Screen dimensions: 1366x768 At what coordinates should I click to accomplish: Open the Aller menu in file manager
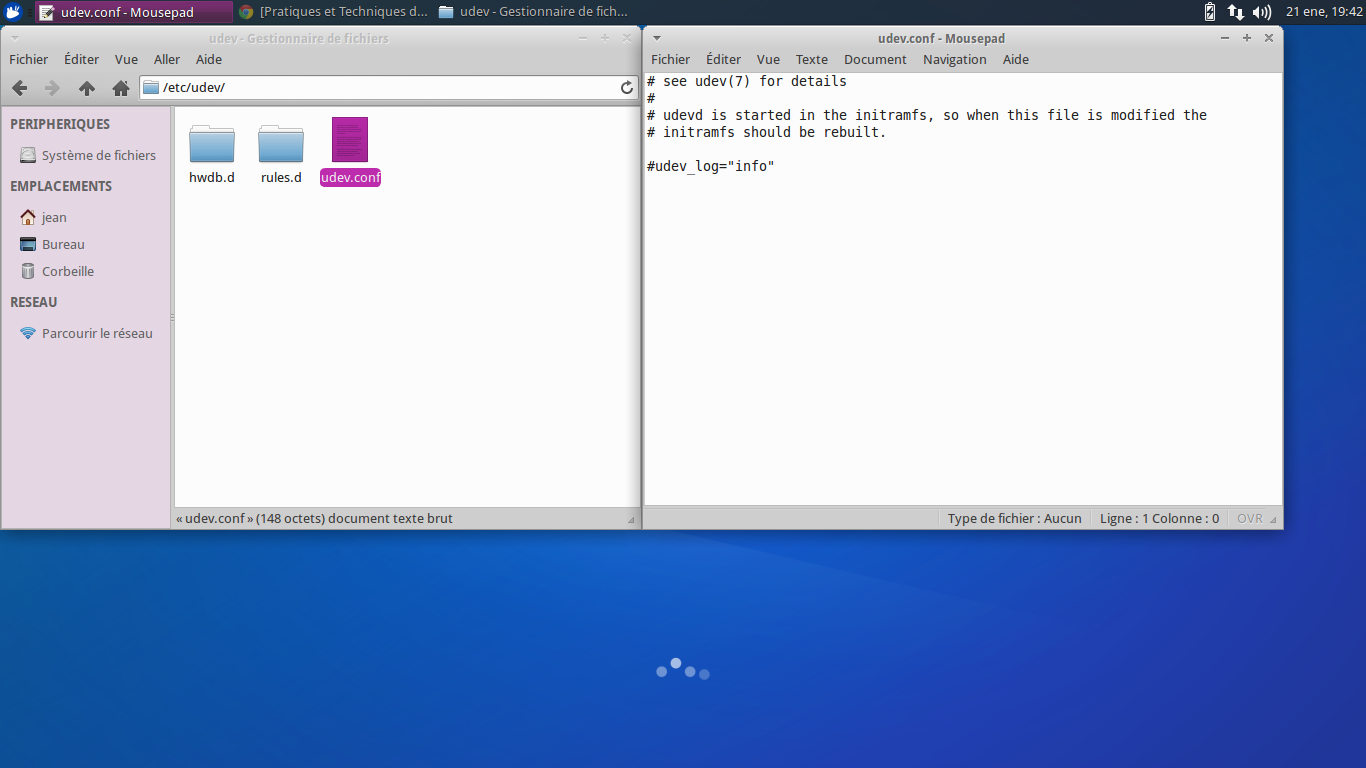167,60
